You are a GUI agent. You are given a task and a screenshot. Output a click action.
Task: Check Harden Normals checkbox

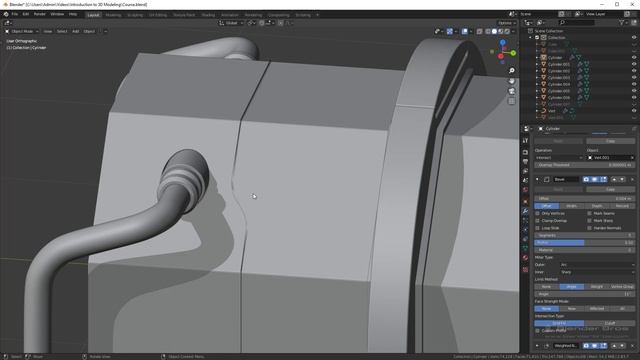click(589, 228)
